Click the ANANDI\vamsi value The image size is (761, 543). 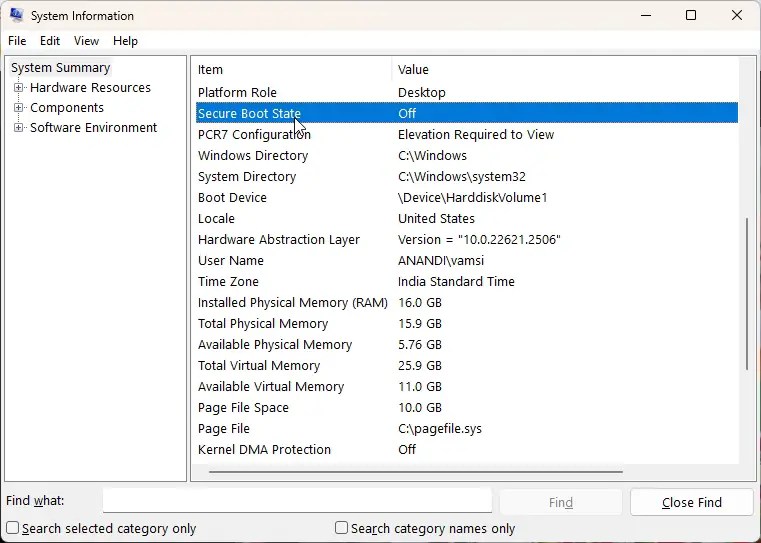pyautogui.click(x=441, y=261)
